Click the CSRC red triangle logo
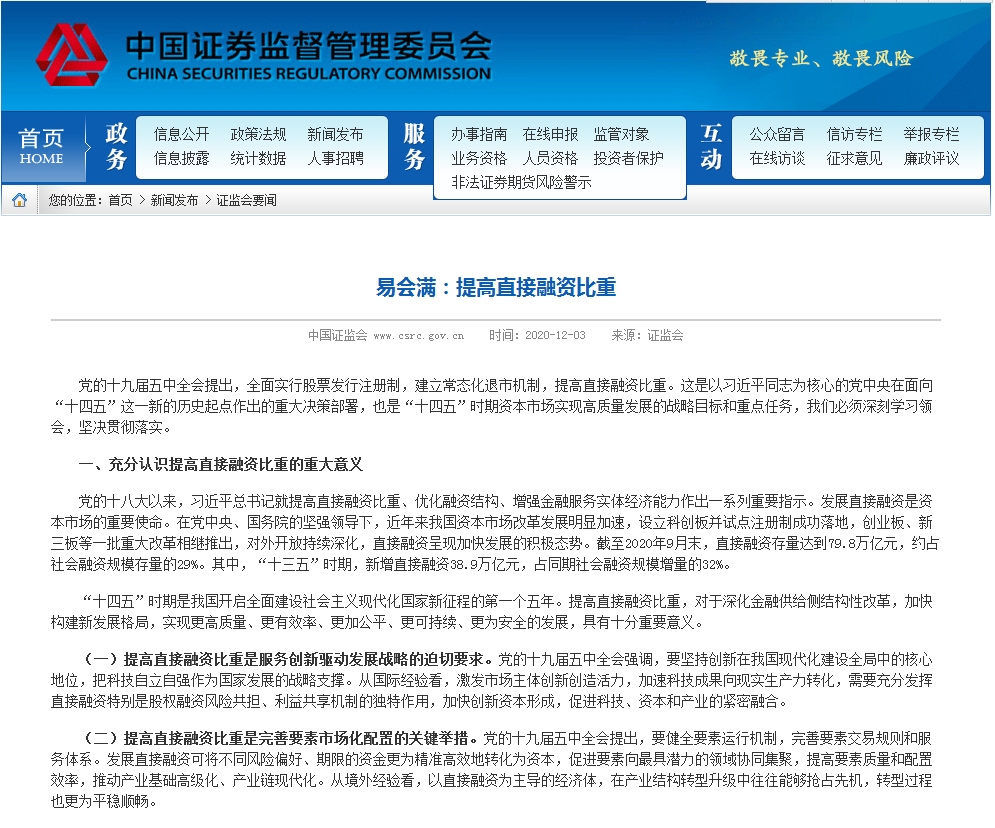995x828 pixels. (x=71, y=55)
